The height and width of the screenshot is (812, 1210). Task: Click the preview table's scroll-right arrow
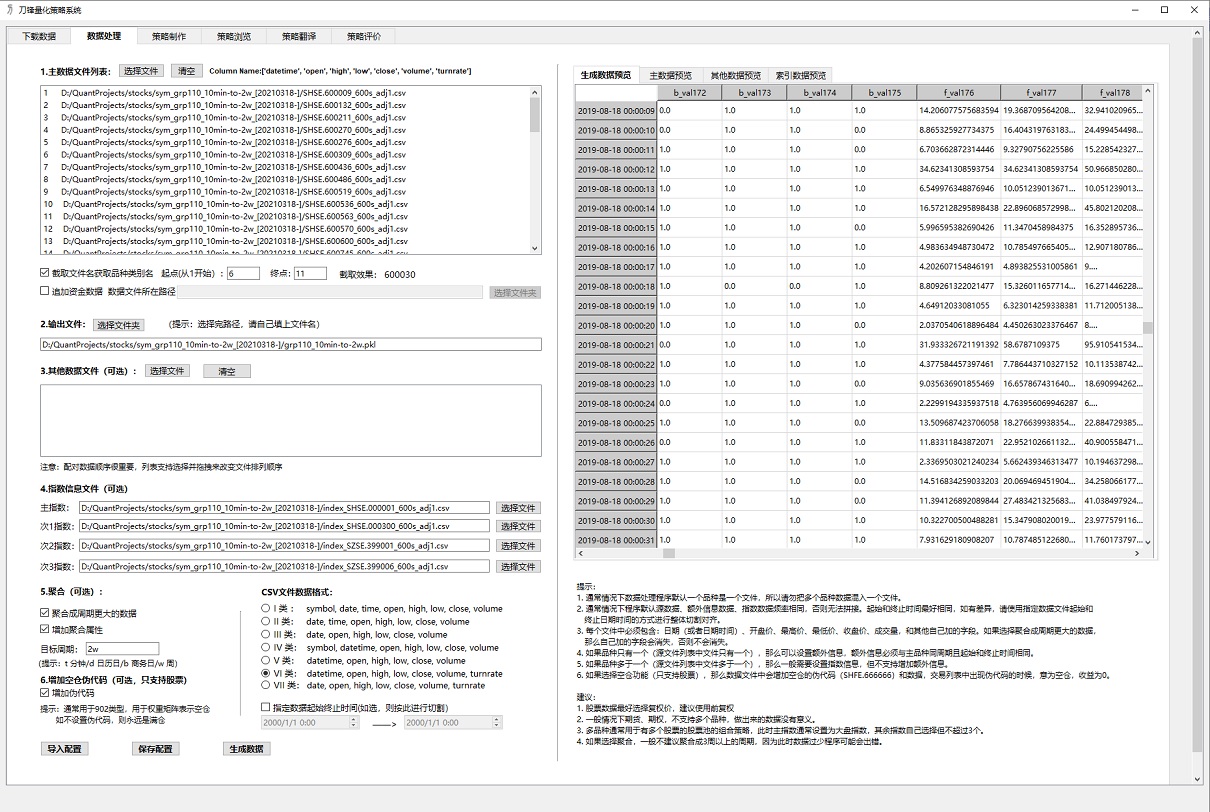point(1136,553)
